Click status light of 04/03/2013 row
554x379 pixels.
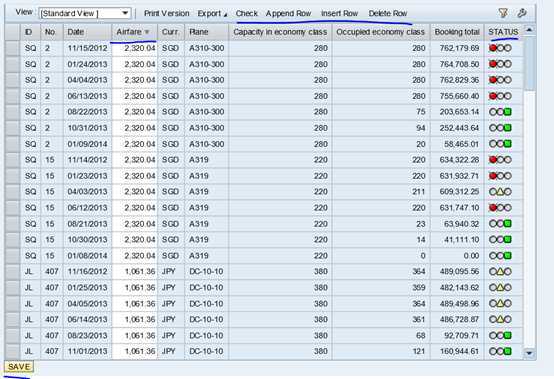(500, 192)
